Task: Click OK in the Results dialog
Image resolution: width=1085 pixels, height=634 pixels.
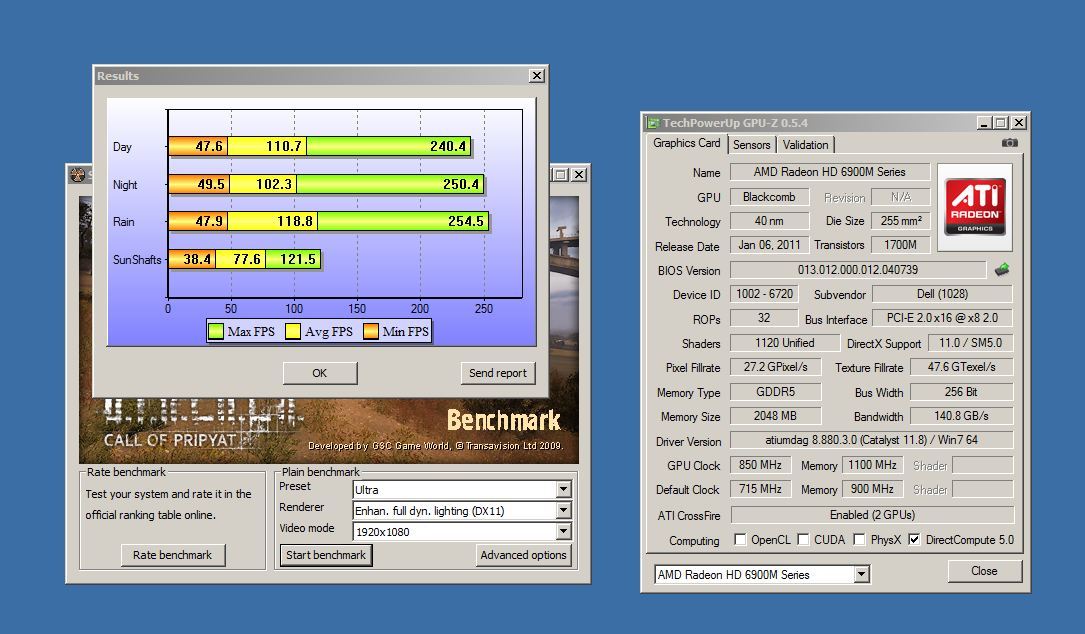Action: [x=320, y=373]
